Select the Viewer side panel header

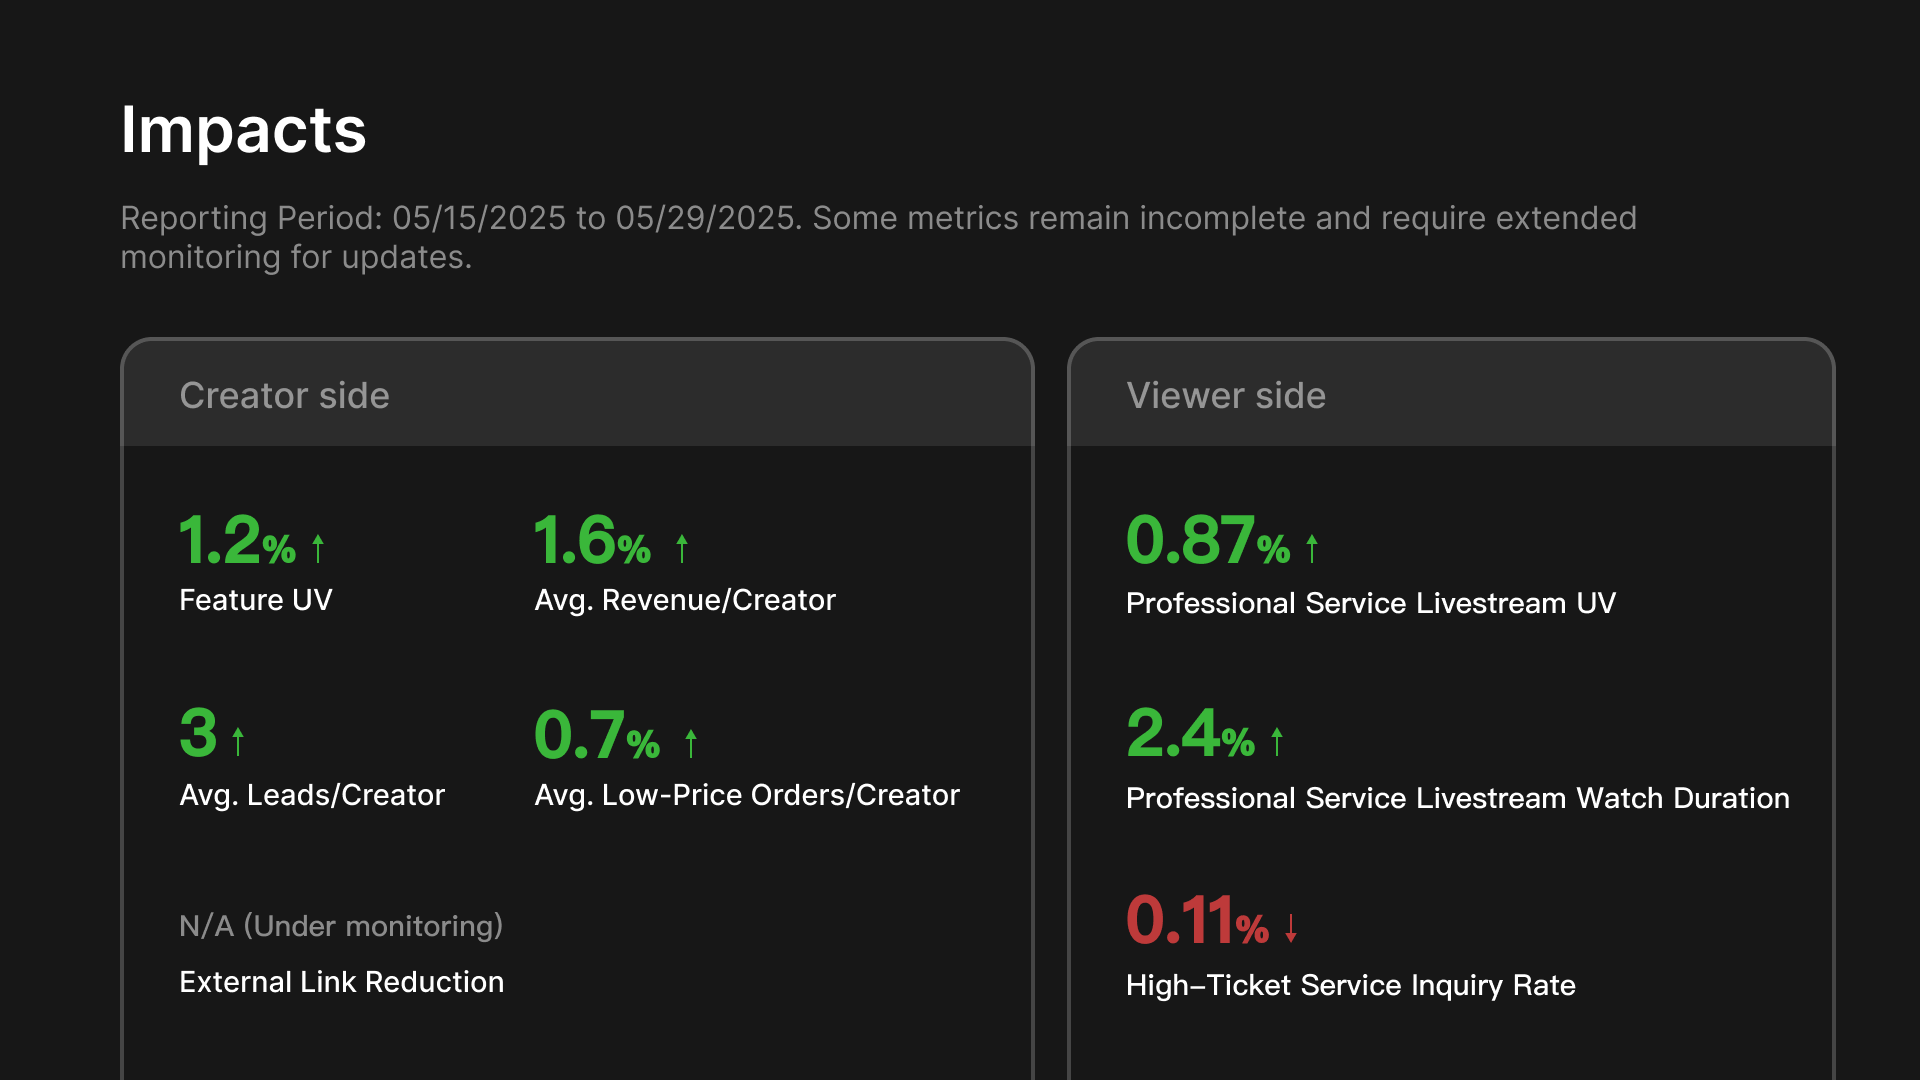[x=1226, y=395]
